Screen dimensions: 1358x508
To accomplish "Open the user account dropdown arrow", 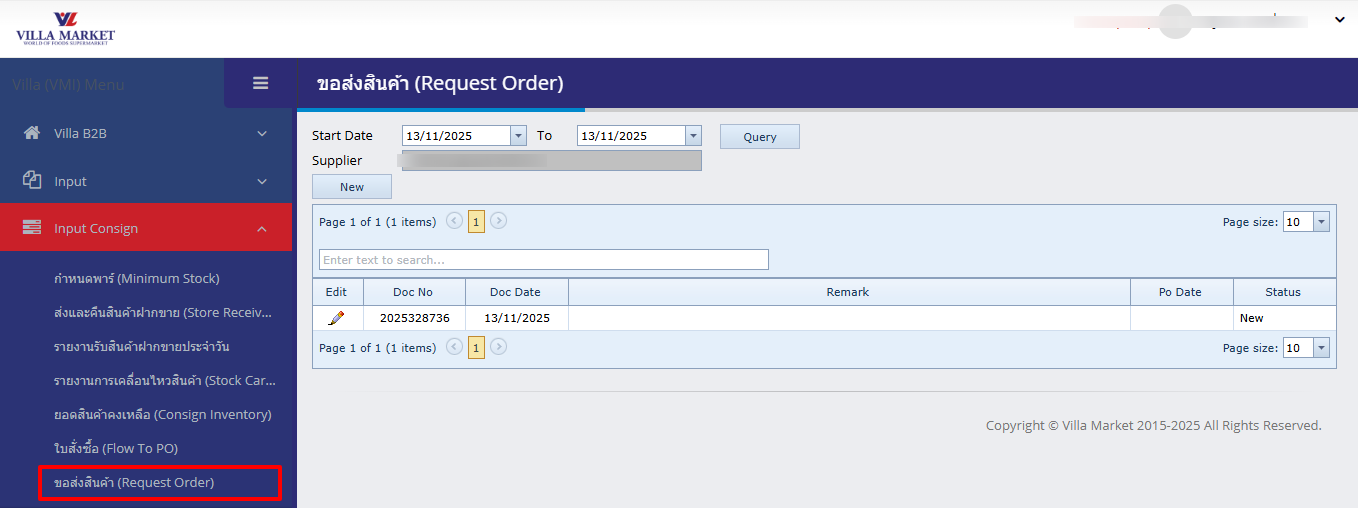I will (x=1340, y=19).
